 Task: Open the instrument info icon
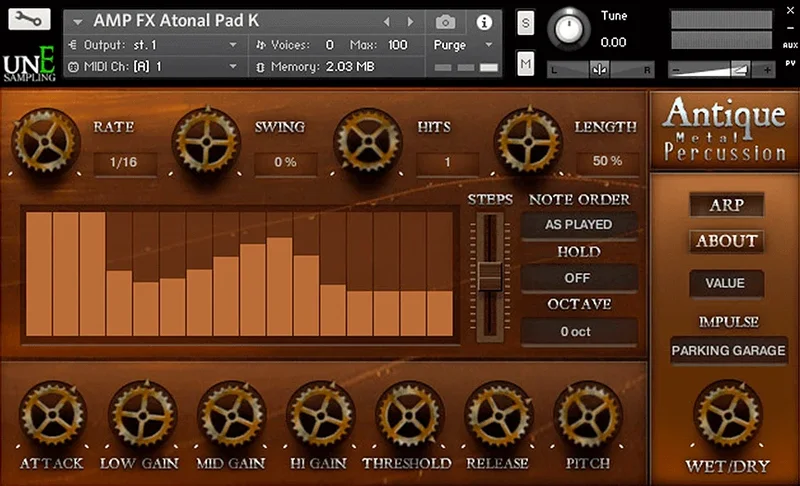(x=484, y=22)
